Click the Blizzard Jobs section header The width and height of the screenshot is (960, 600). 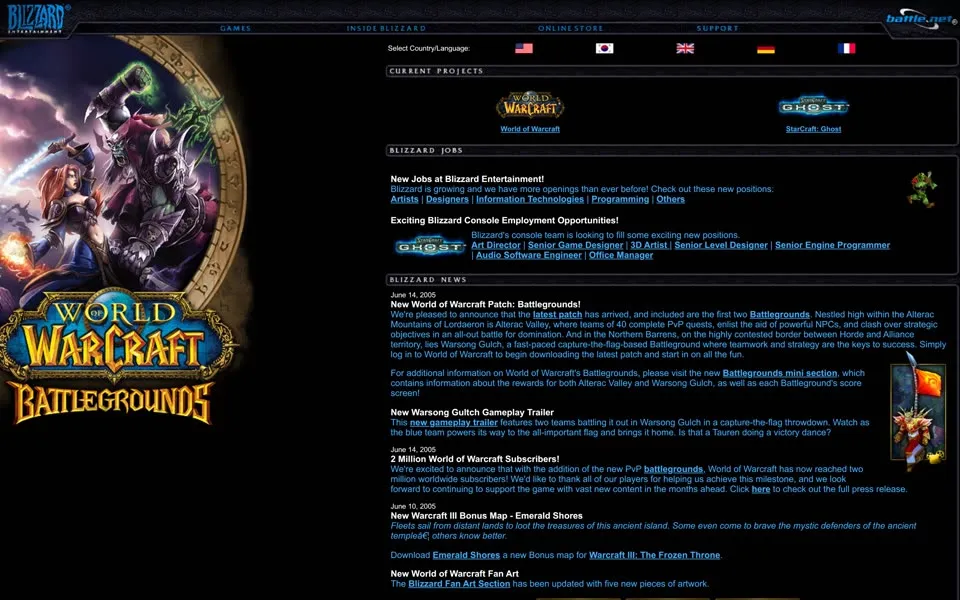coord(426,151)
